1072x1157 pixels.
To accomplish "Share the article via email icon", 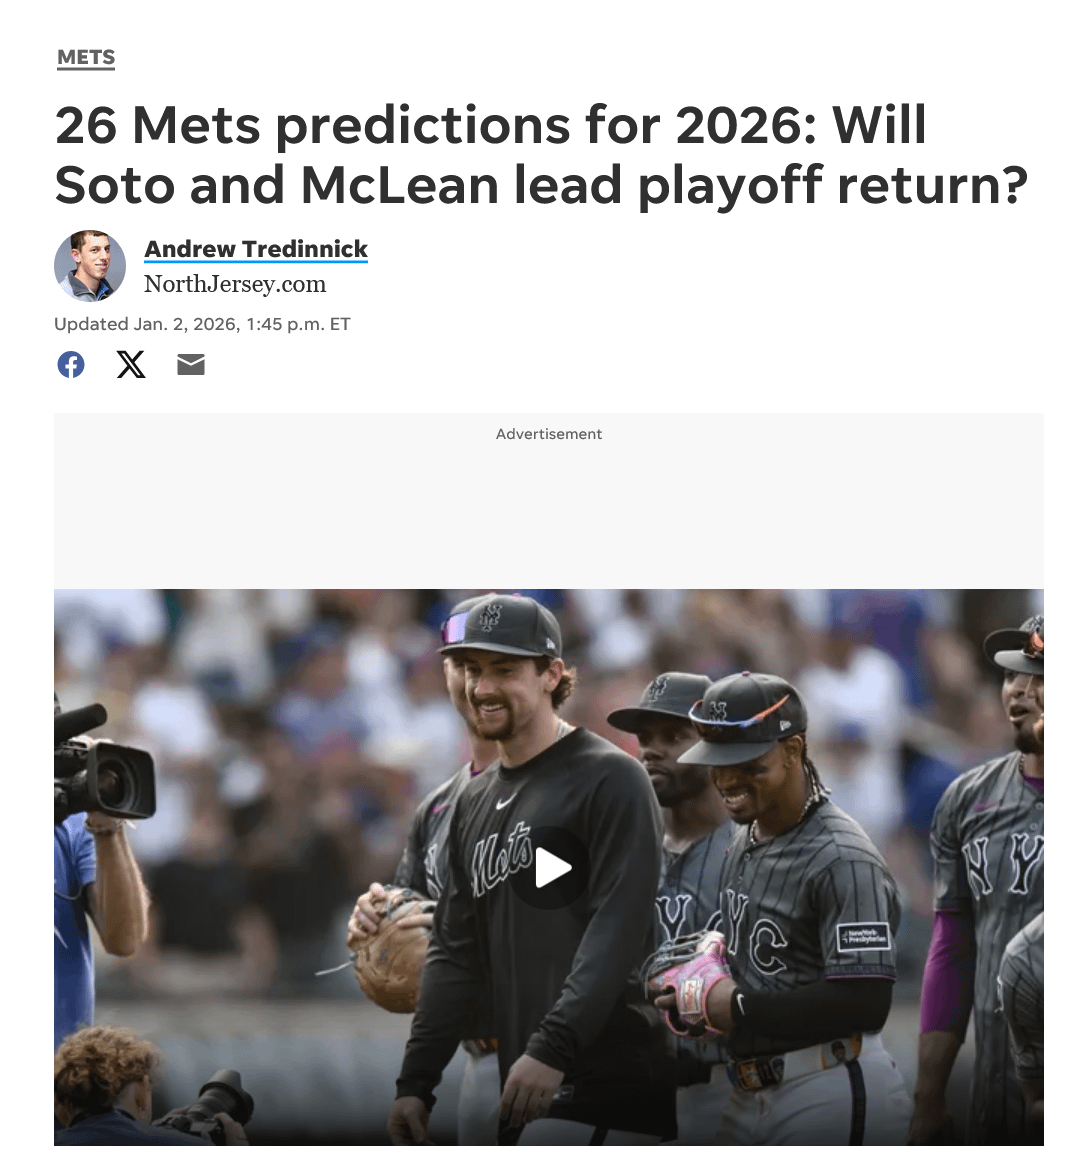I will 191,365.
